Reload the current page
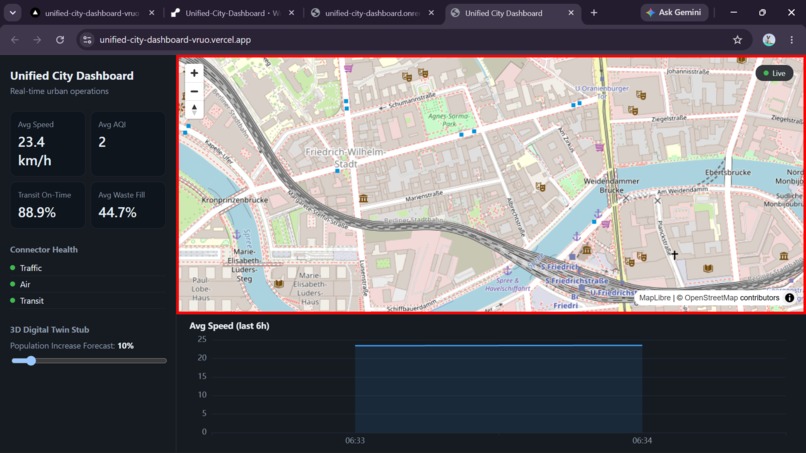The height and width of the screenshot is (453, 806). (x=60, y=40)
